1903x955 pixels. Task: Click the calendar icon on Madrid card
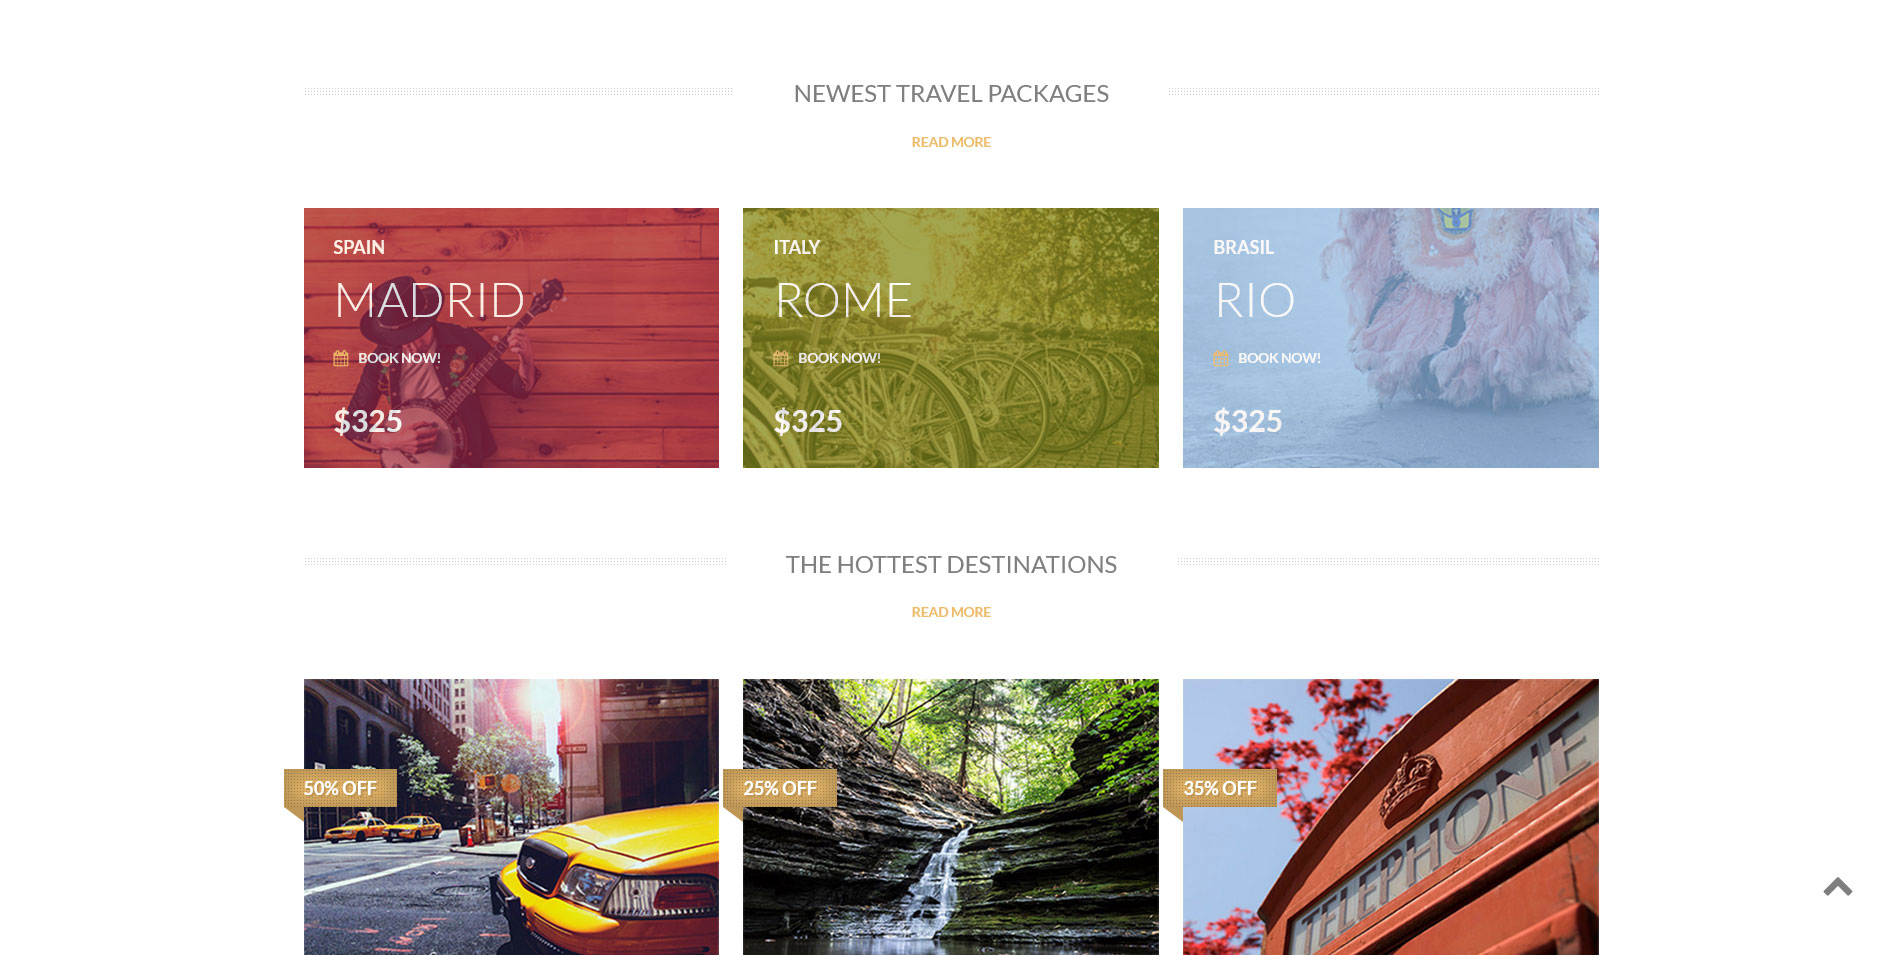pyautogui.click(x=341, y=358)
